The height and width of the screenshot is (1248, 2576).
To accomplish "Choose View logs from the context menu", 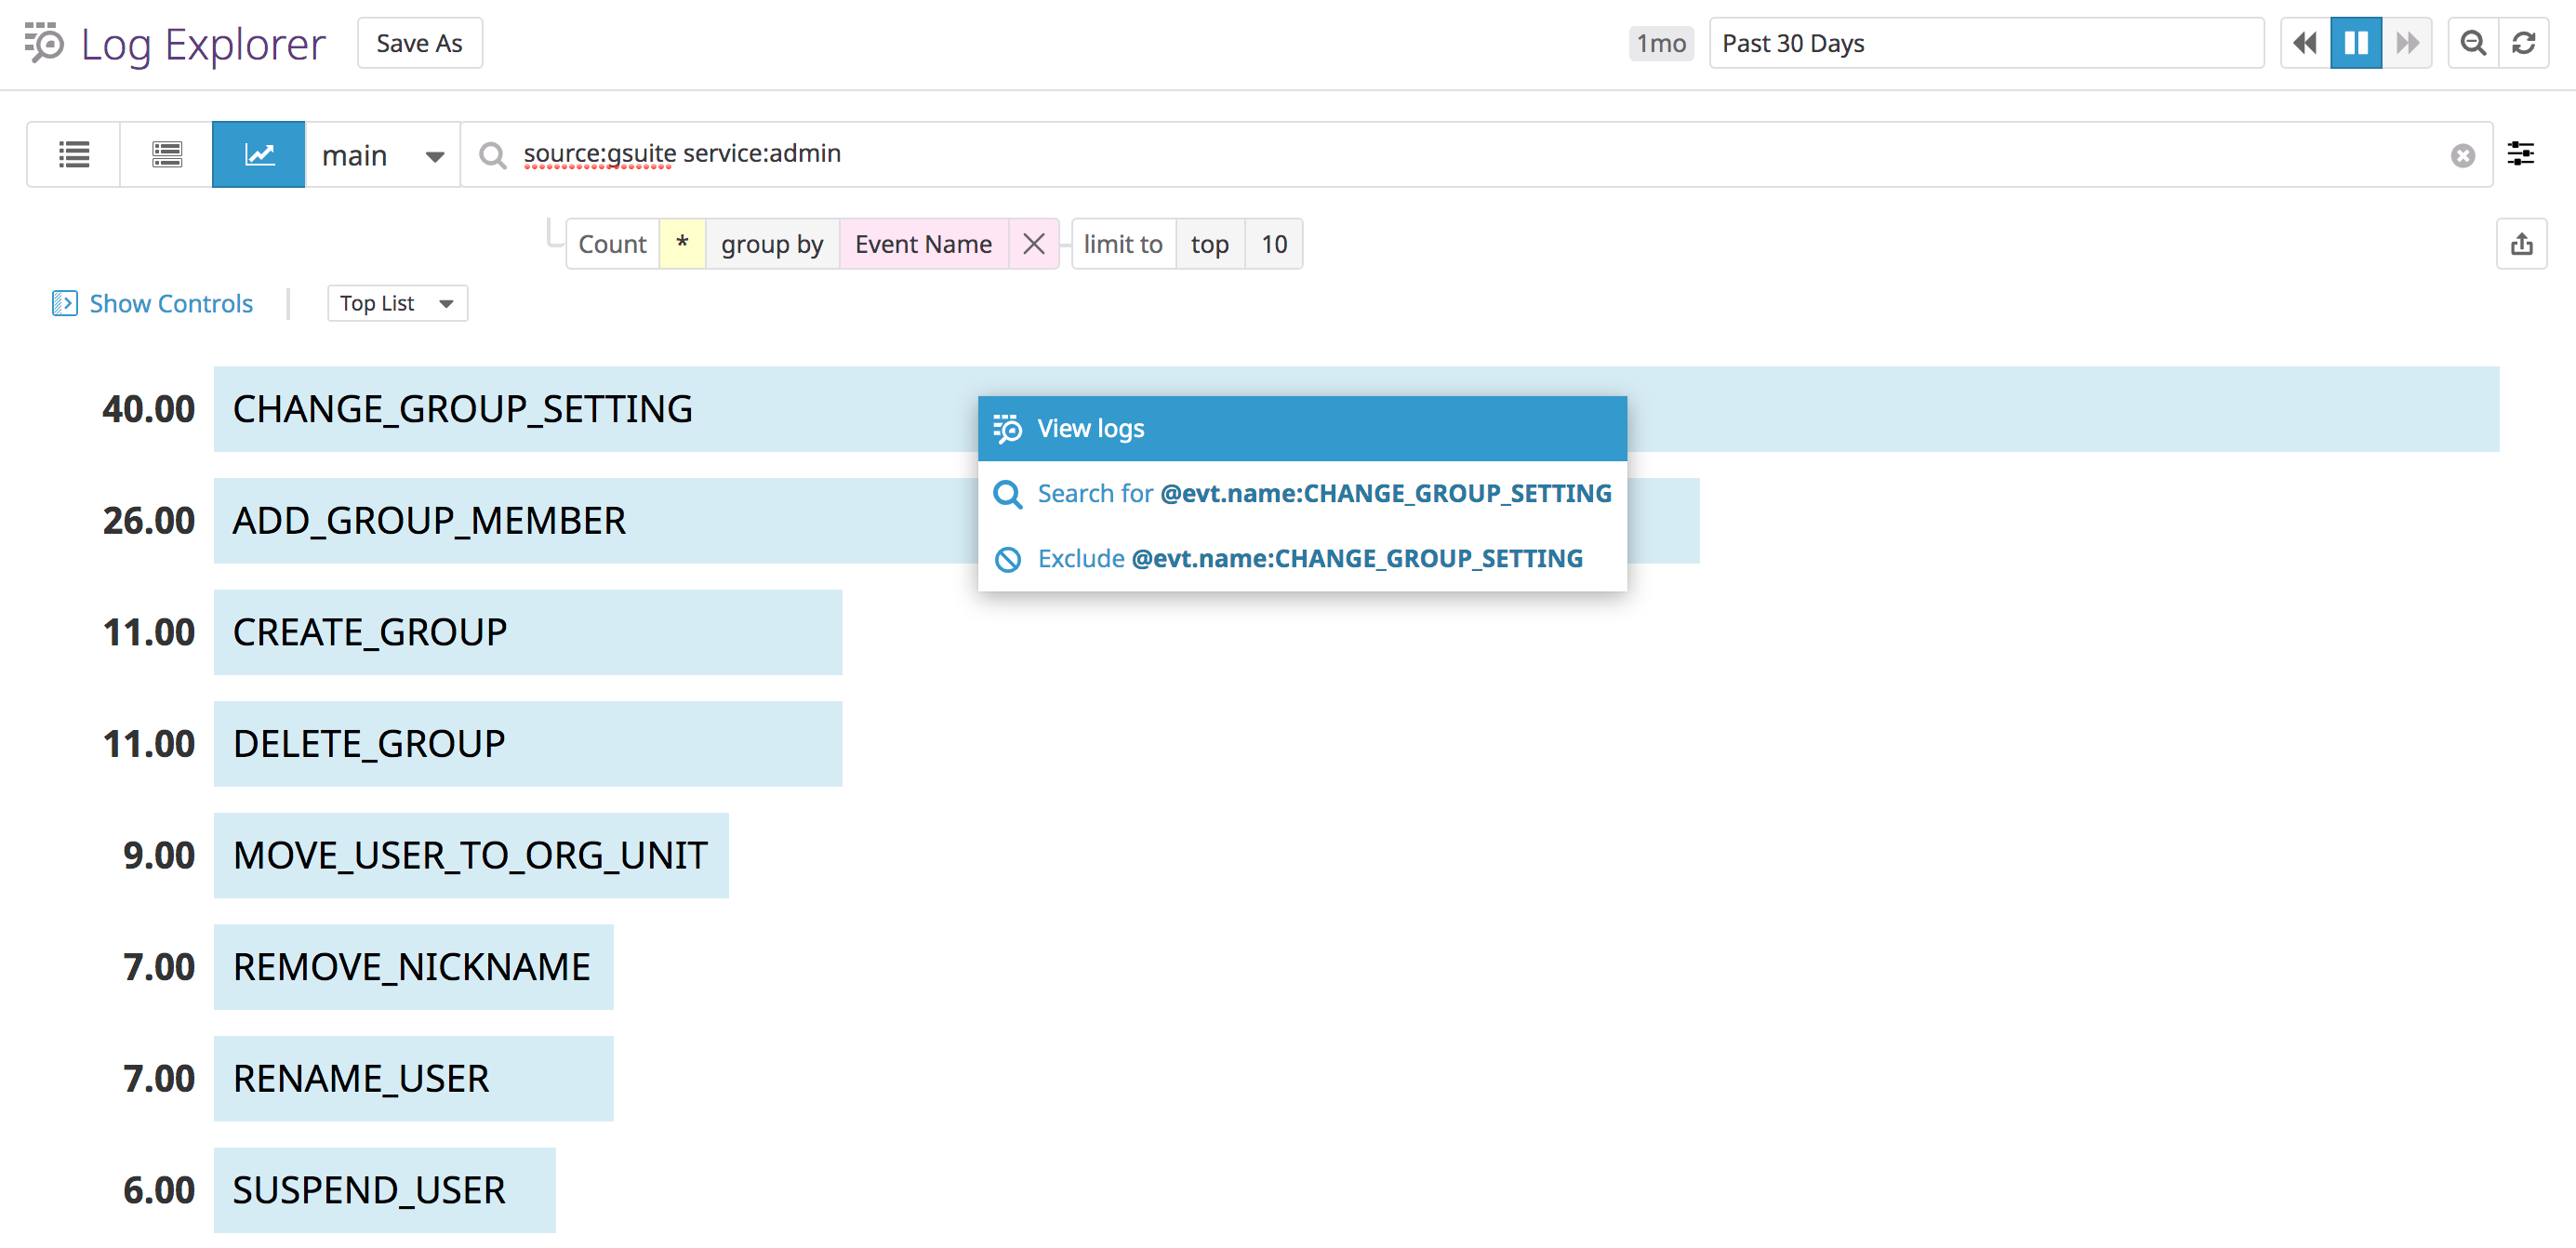I will coord(1090,428).
